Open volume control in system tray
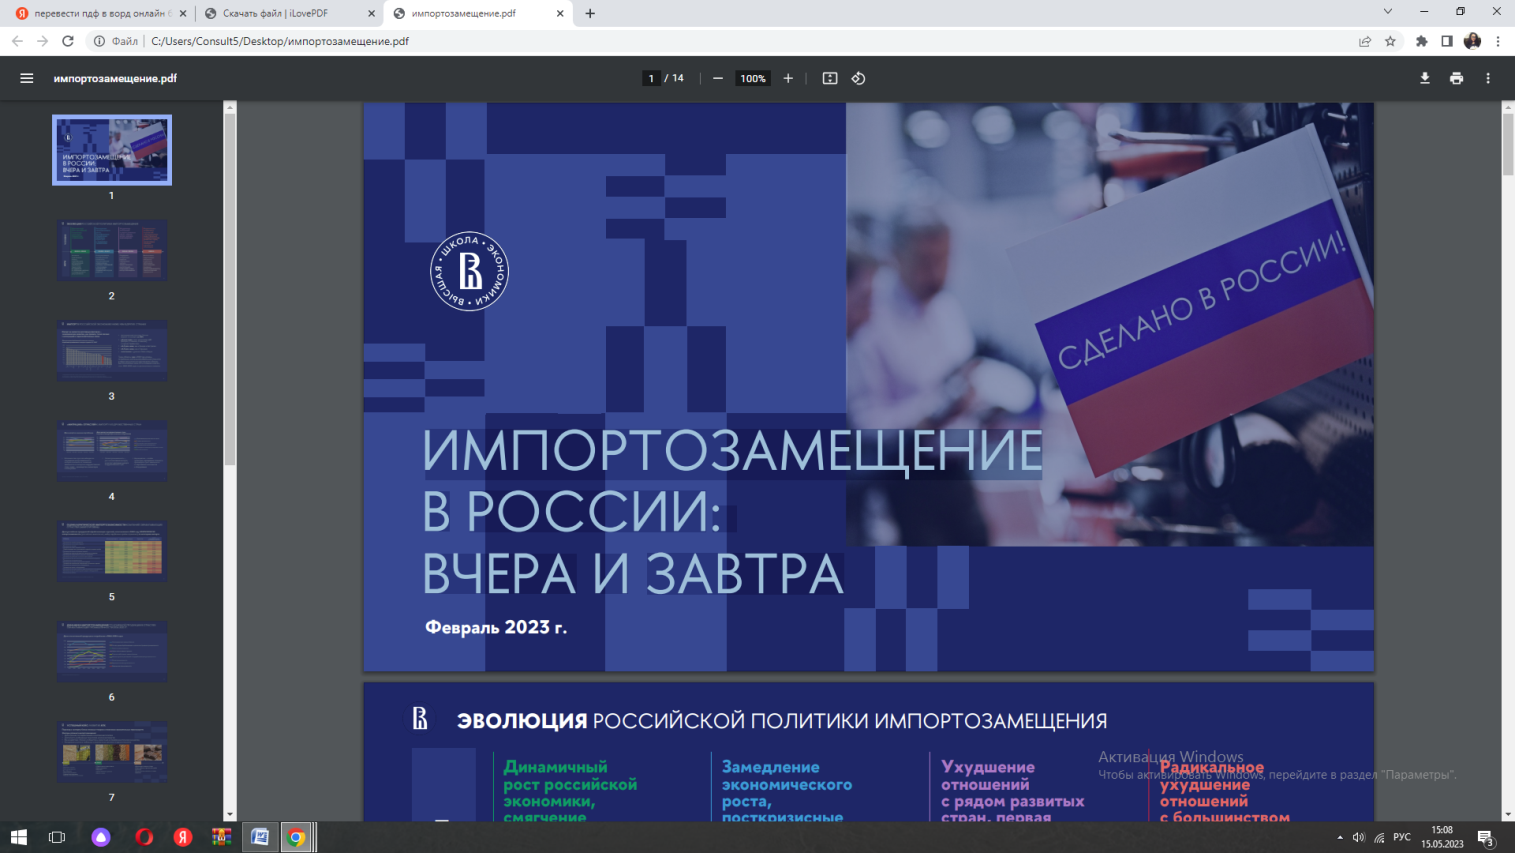Screen dimensions: 1515x853 [x=1358, y=837]
